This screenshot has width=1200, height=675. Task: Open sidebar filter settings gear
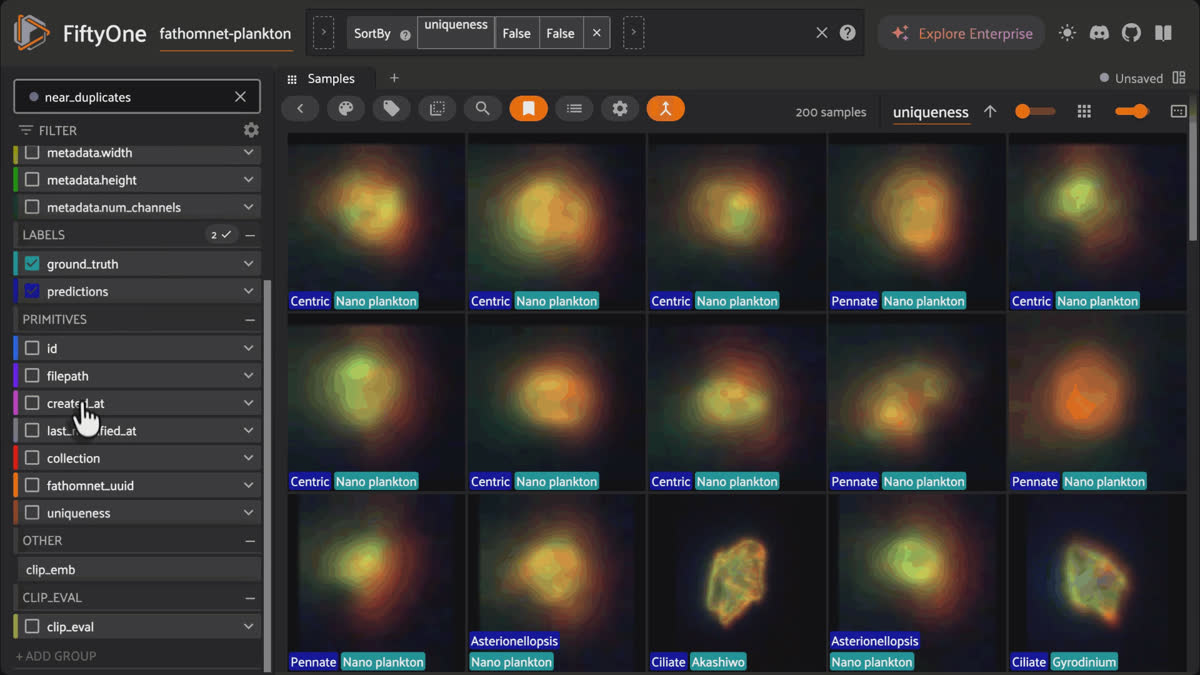click(x=251, y=130)
